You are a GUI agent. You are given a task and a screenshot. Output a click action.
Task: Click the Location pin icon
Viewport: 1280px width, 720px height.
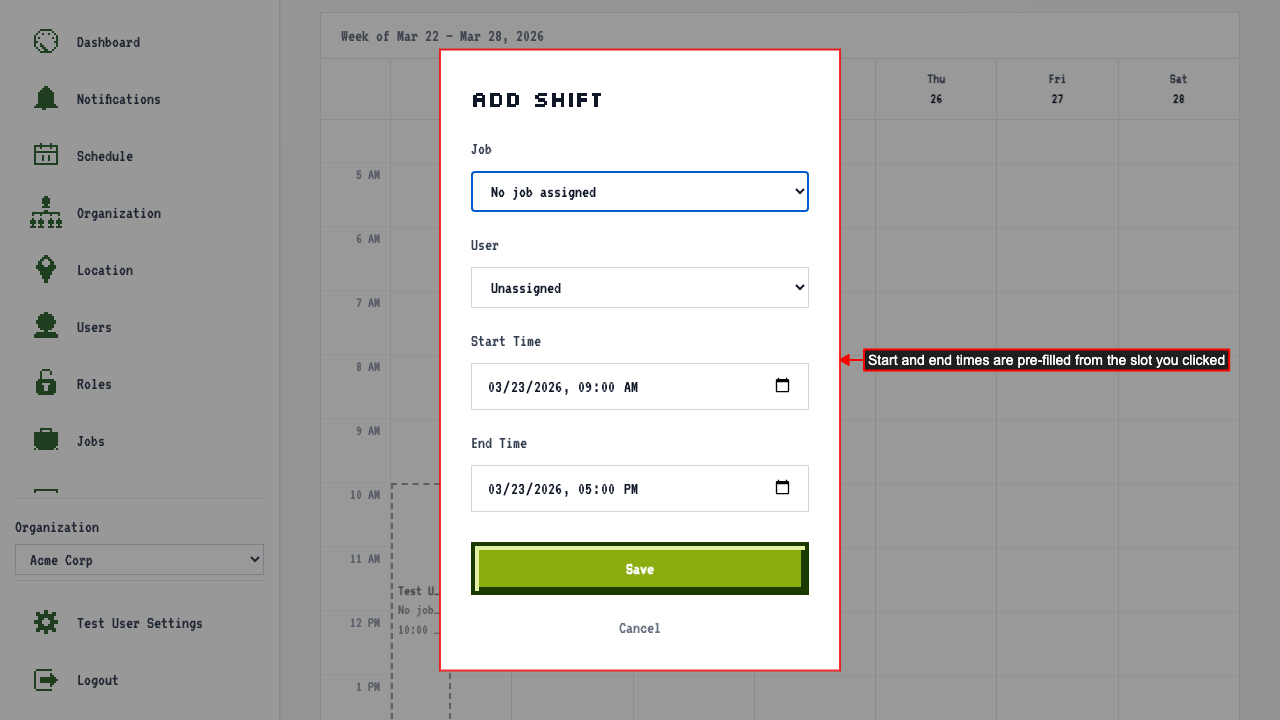click(x=46, y=269)
